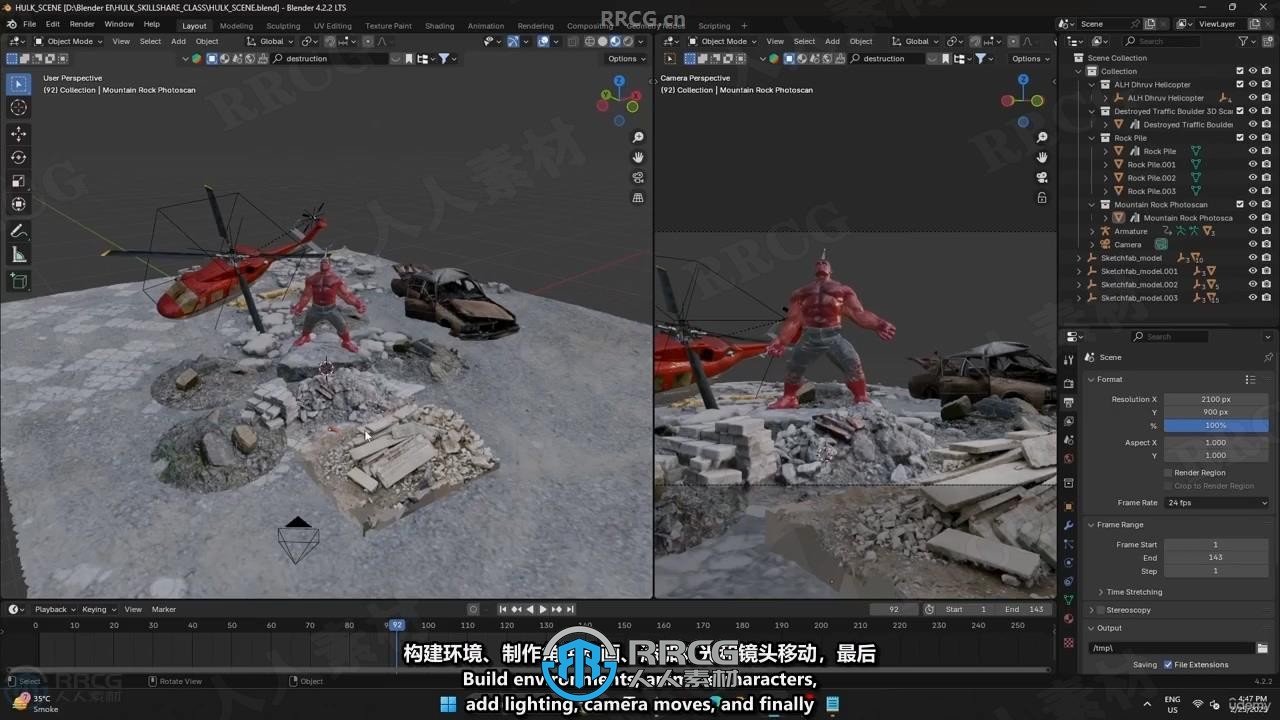Open the View Layer properties tab

(1068, 421)
